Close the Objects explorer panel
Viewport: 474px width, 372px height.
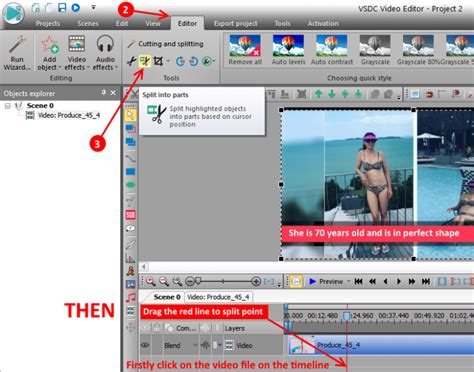113,93
